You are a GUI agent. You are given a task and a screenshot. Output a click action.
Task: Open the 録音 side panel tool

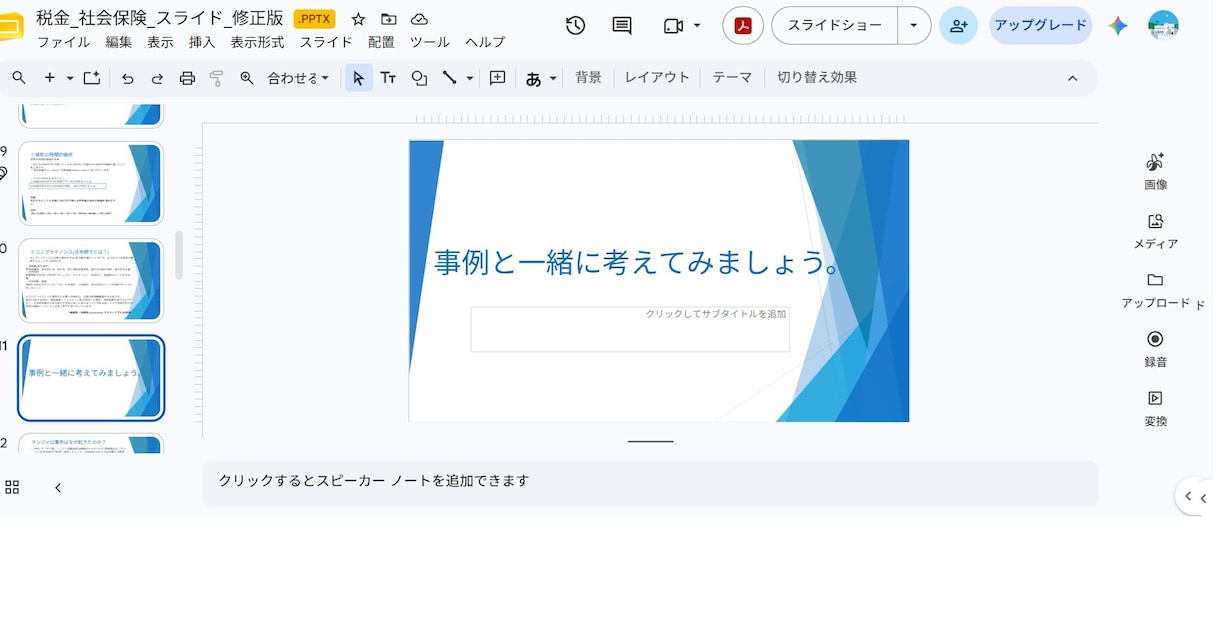[x=1156, y=348]
